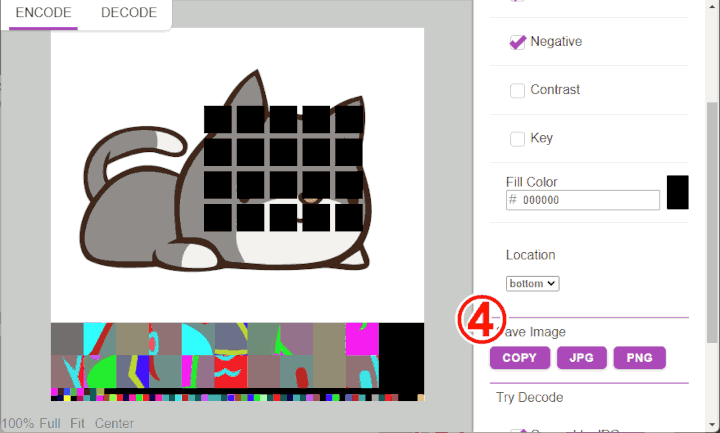Open the Location dropdown set to bottom
Viewport: 720px width, 433px height.
532,284
